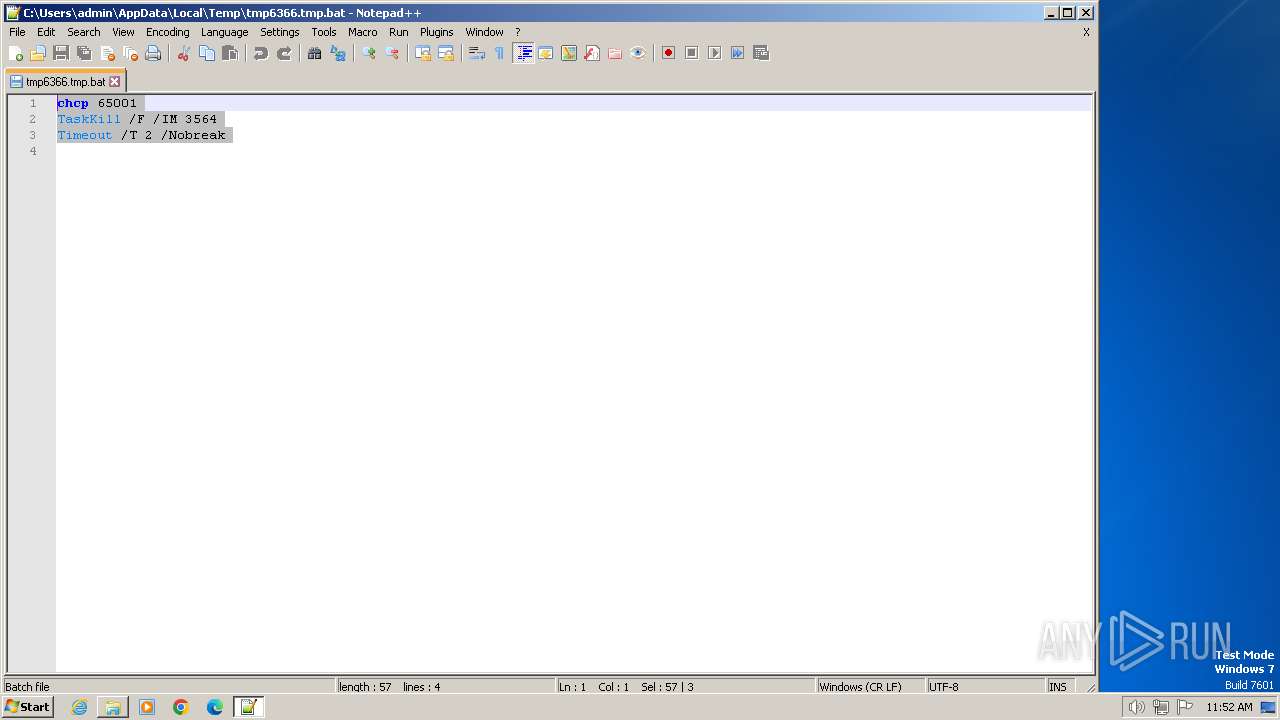Screen dimensions: 1280x720
Task: Open the File menu
Action: click(x=17, y=32)
